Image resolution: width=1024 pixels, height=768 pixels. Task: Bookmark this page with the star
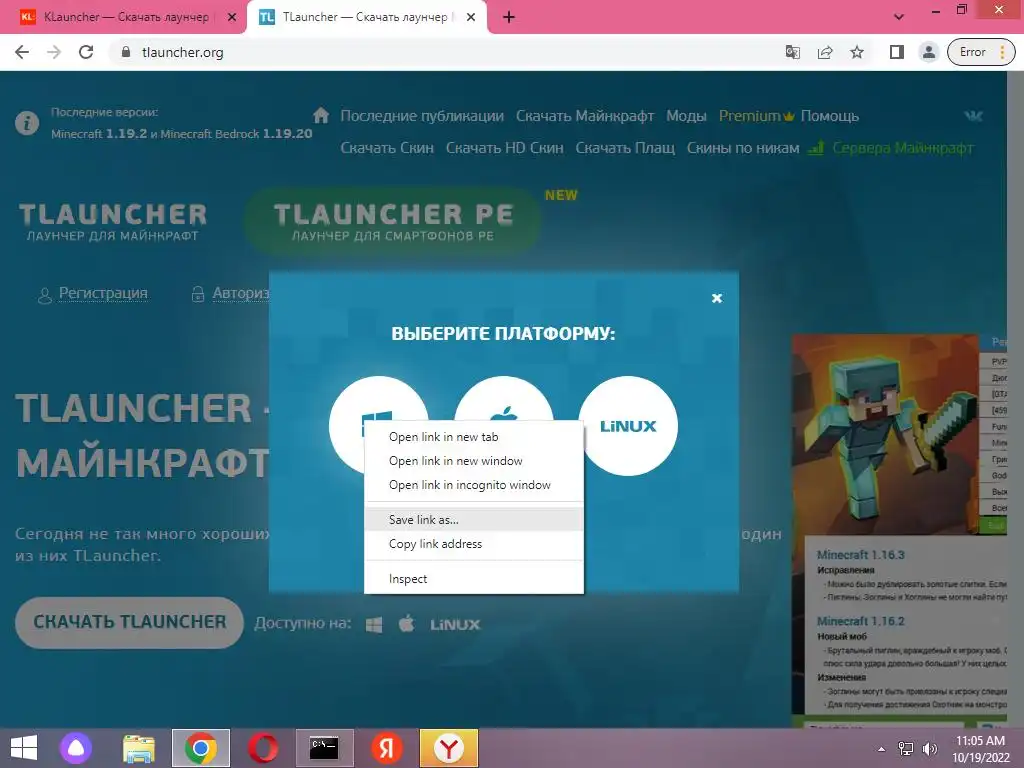tap(857, 52)
